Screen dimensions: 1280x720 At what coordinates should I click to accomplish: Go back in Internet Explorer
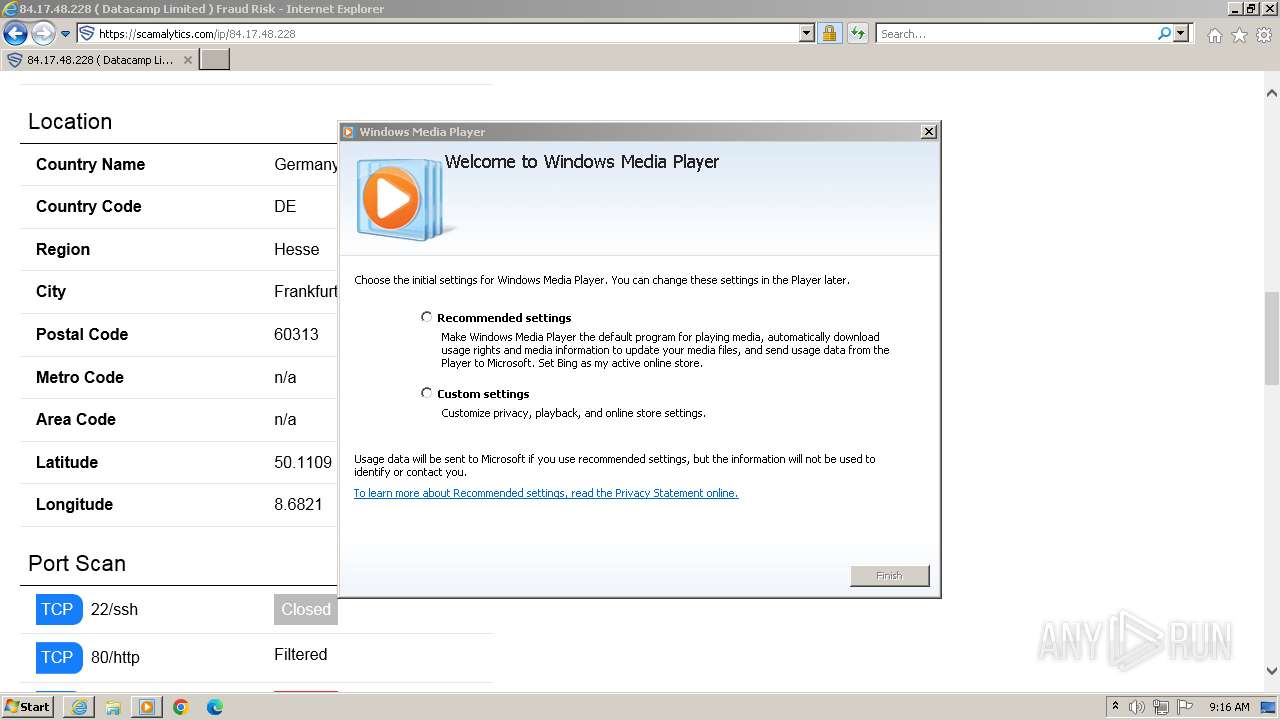coord(15,33)
